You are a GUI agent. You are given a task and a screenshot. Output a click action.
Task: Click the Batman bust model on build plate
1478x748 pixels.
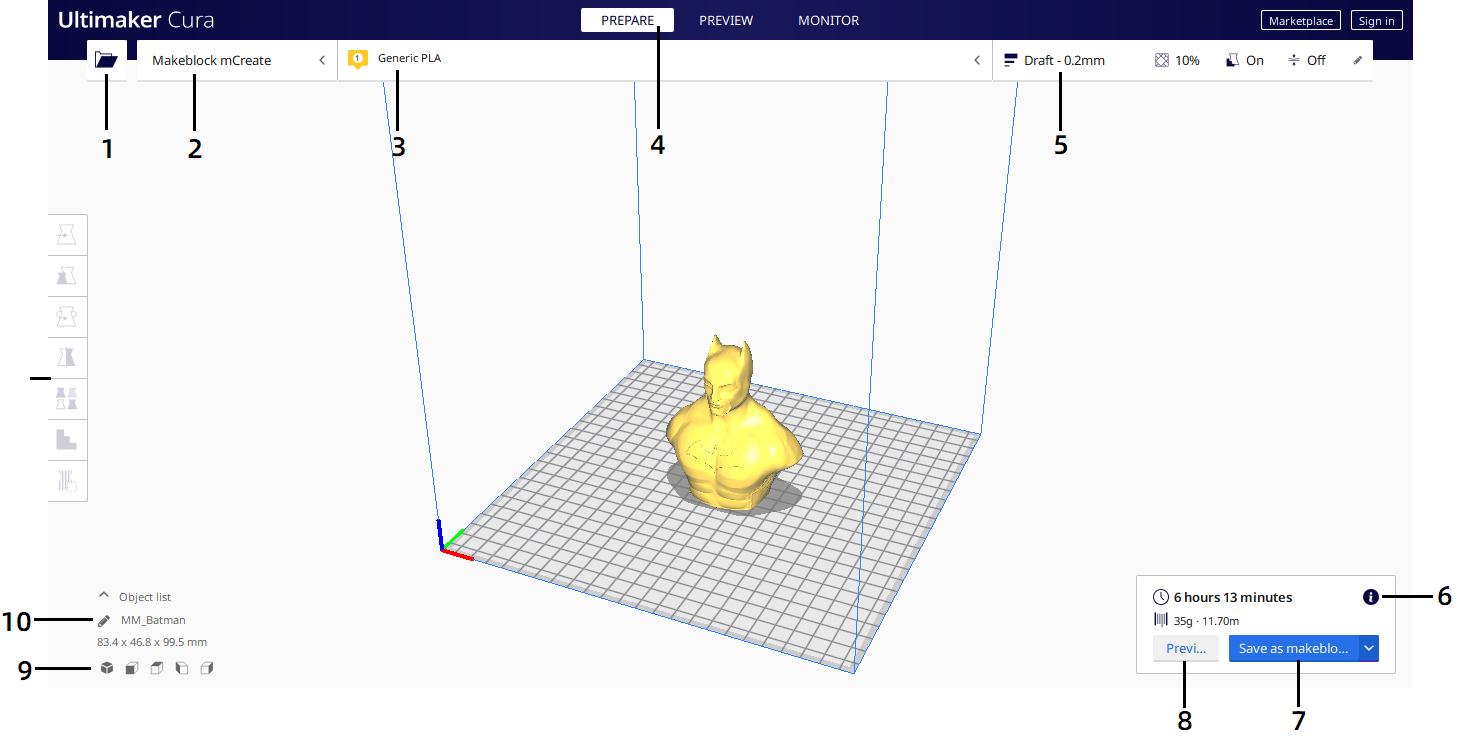732,430
